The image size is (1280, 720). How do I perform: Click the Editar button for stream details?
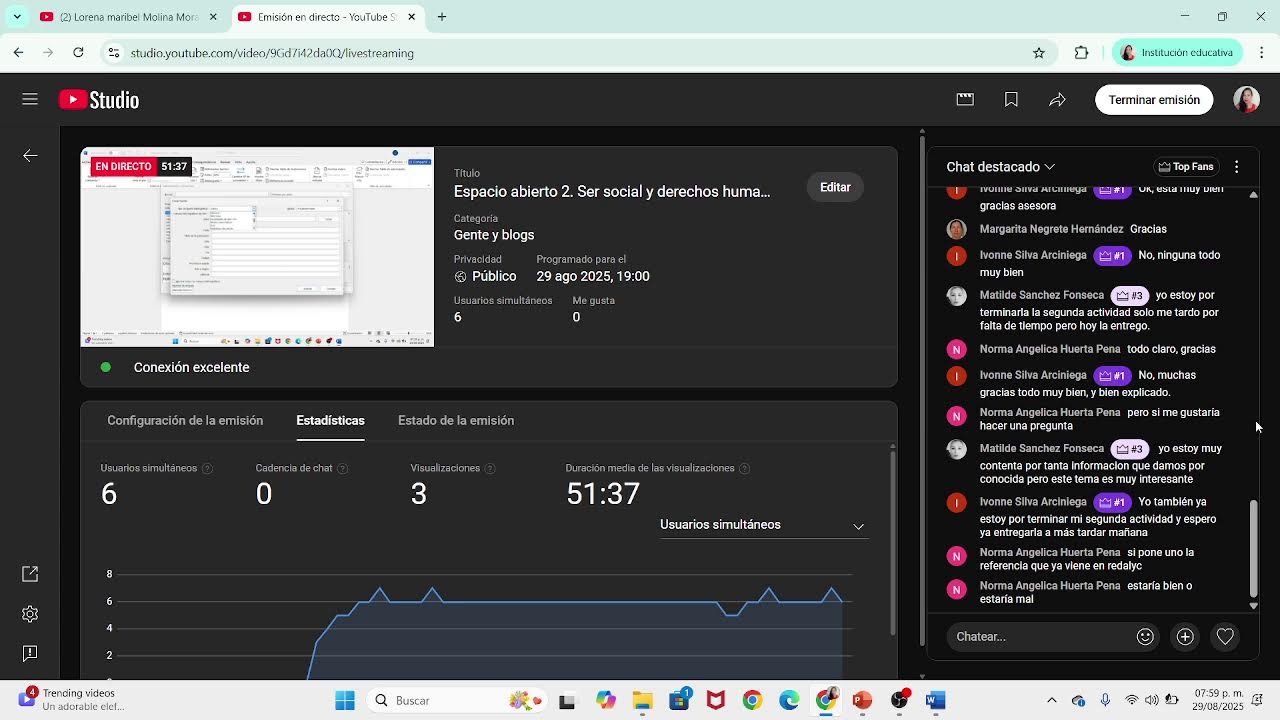[x=835, y=187]
